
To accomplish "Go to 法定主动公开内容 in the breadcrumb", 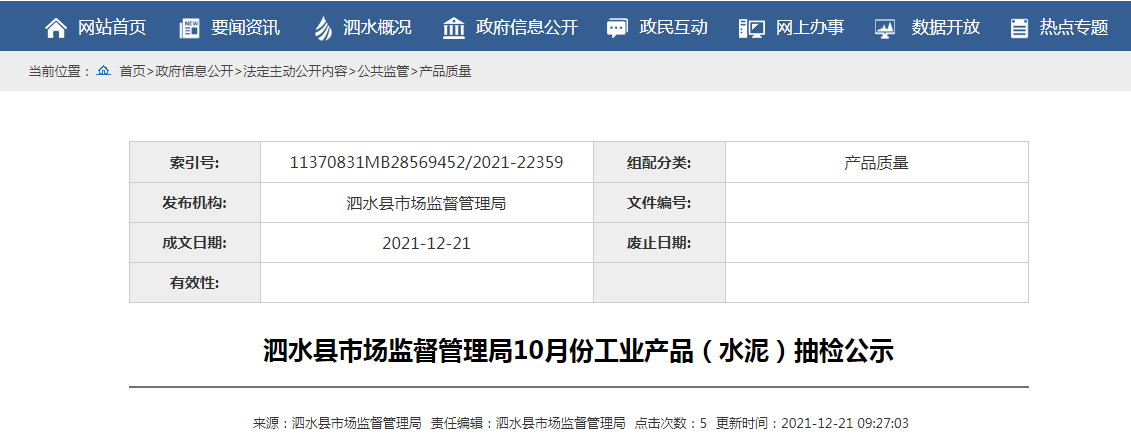I will [x=296, y=71].
